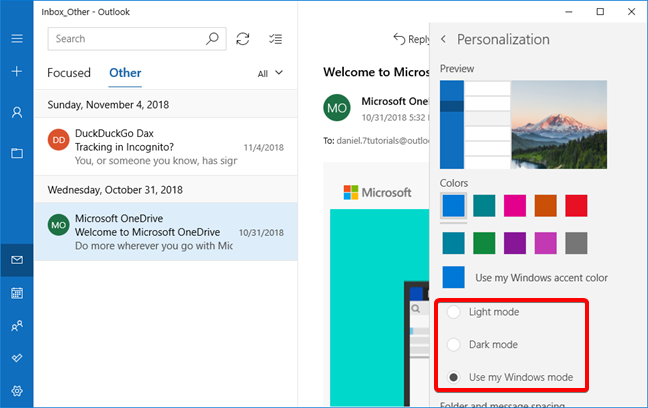
Task: Click the search magnifier icon
Action: pyautogui.click(x=212, y=39)
